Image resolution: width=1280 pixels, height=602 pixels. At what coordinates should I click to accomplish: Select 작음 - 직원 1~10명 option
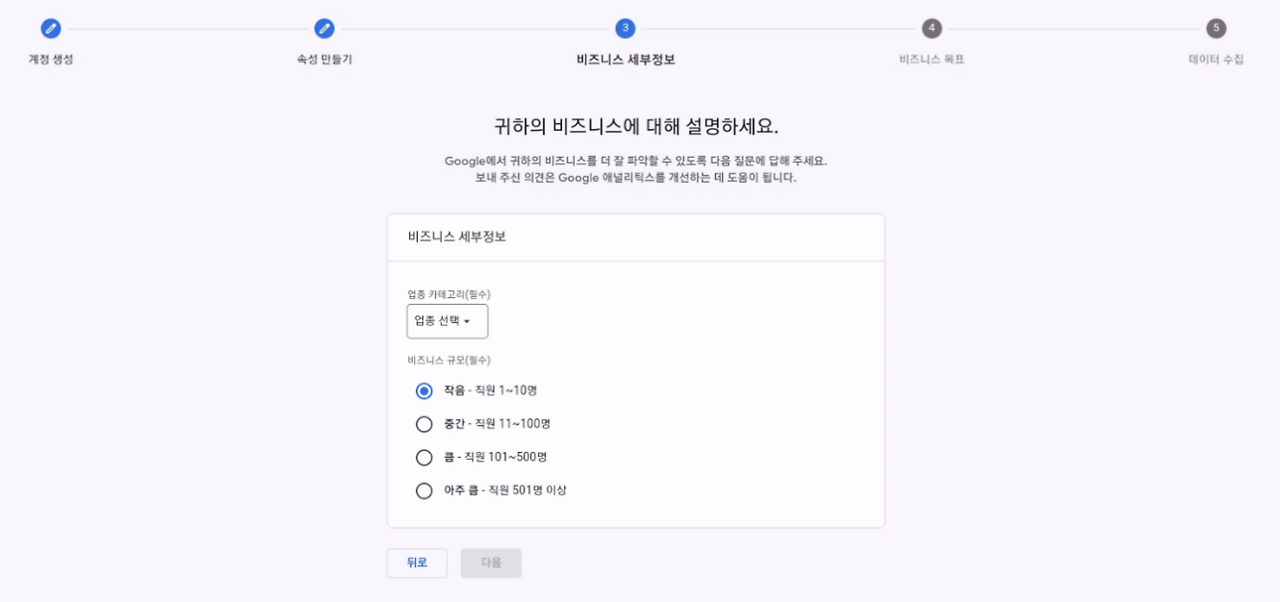(x=424, y=390)
